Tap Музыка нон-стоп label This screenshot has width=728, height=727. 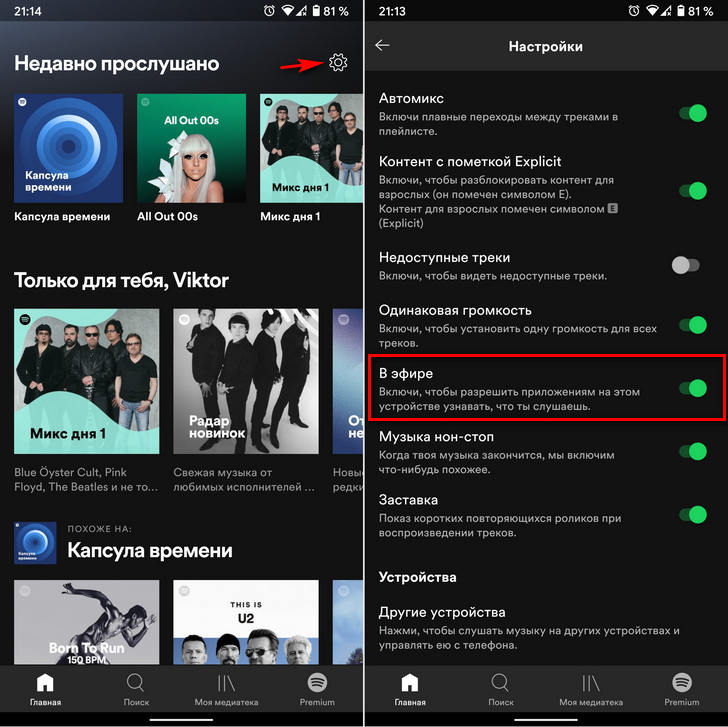tap(436, 436)
